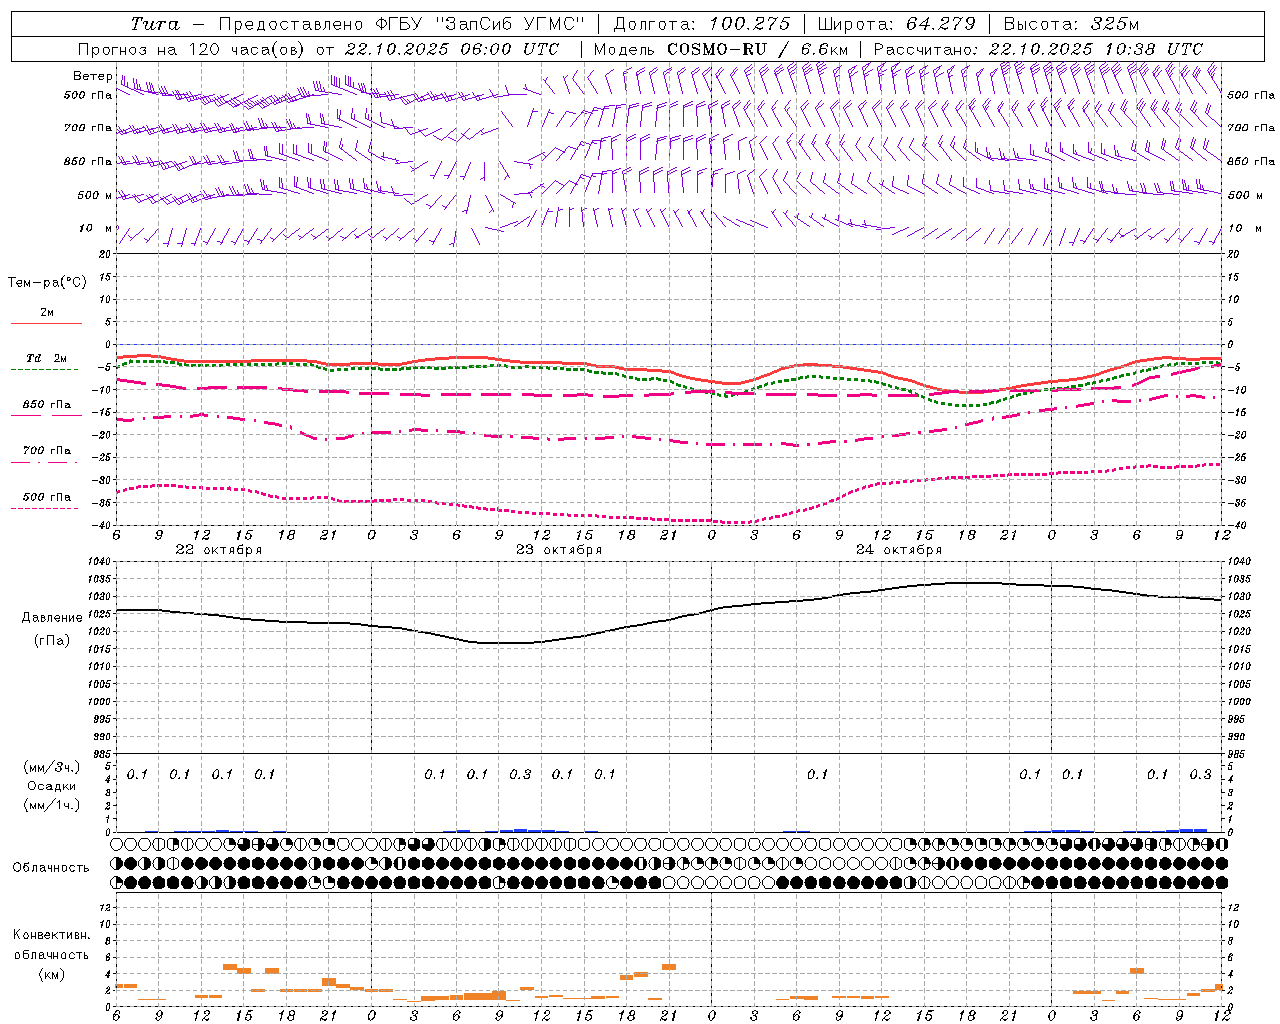Click '850 гПа' in the temperature legend

pos(47,404)
